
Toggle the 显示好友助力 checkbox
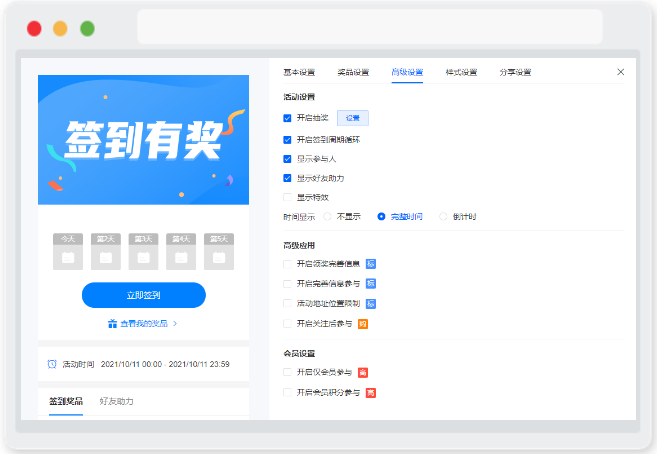click(287, 178)
